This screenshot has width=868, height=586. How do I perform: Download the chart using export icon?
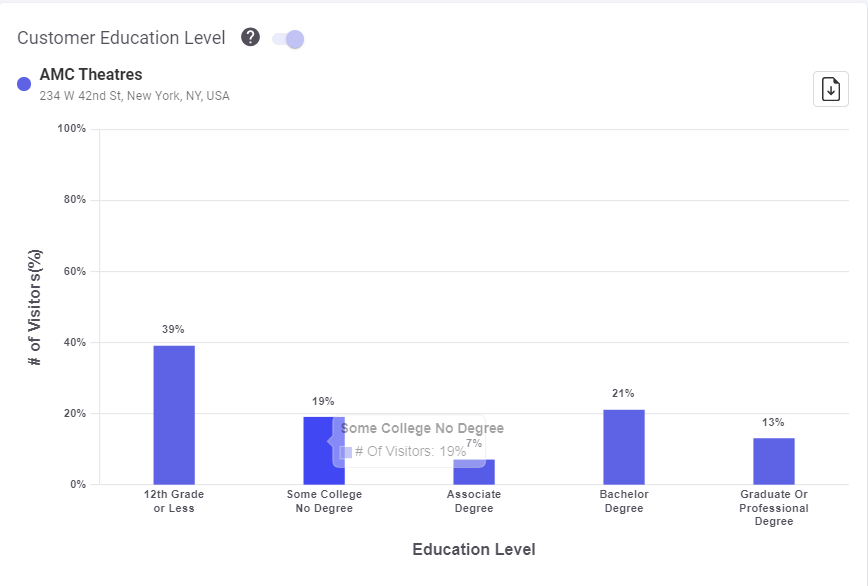point(830,89)
